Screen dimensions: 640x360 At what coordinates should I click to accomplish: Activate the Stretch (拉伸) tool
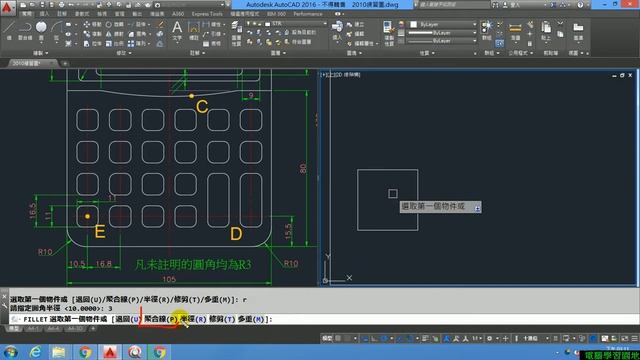click(93, 44)
